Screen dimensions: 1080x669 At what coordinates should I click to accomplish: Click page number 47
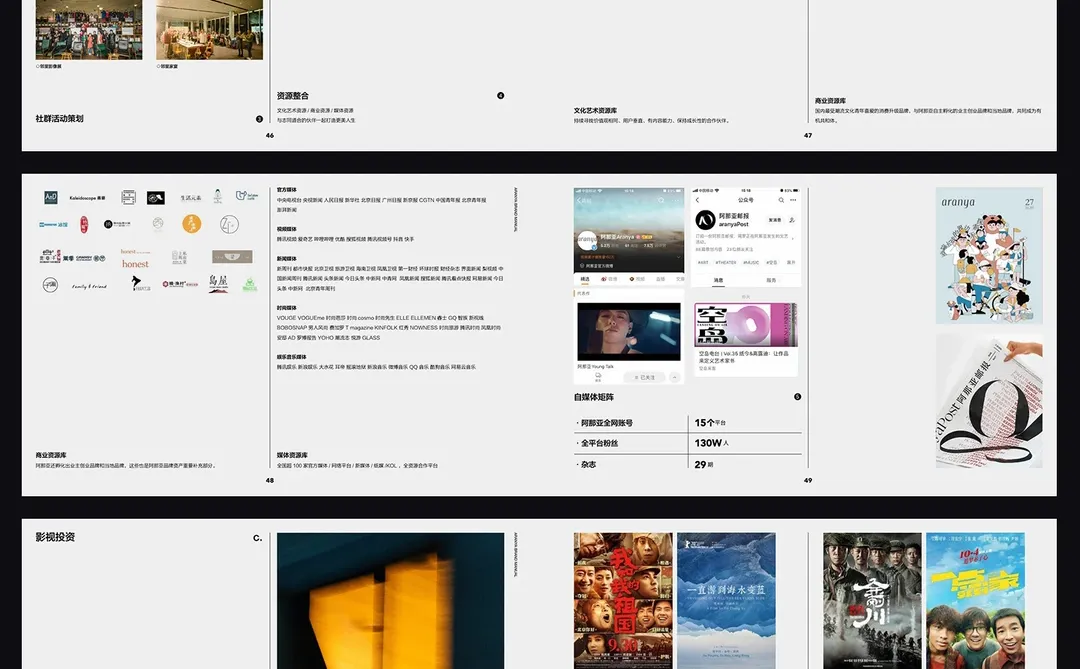click(x=808, y=135)
